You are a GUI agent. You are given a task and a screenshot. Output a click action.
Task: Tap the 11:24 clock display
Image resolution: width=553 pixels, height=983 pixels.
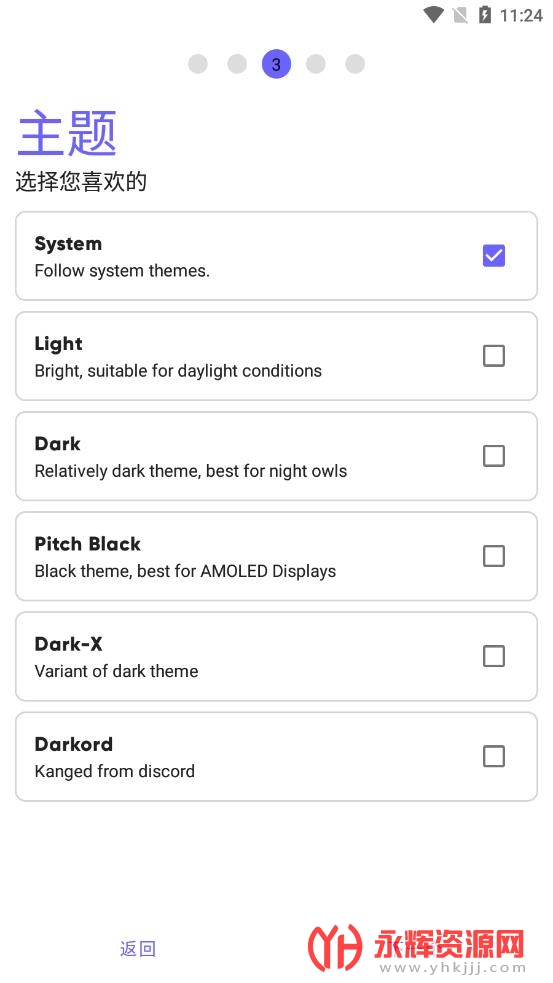[x=521, y=16]
